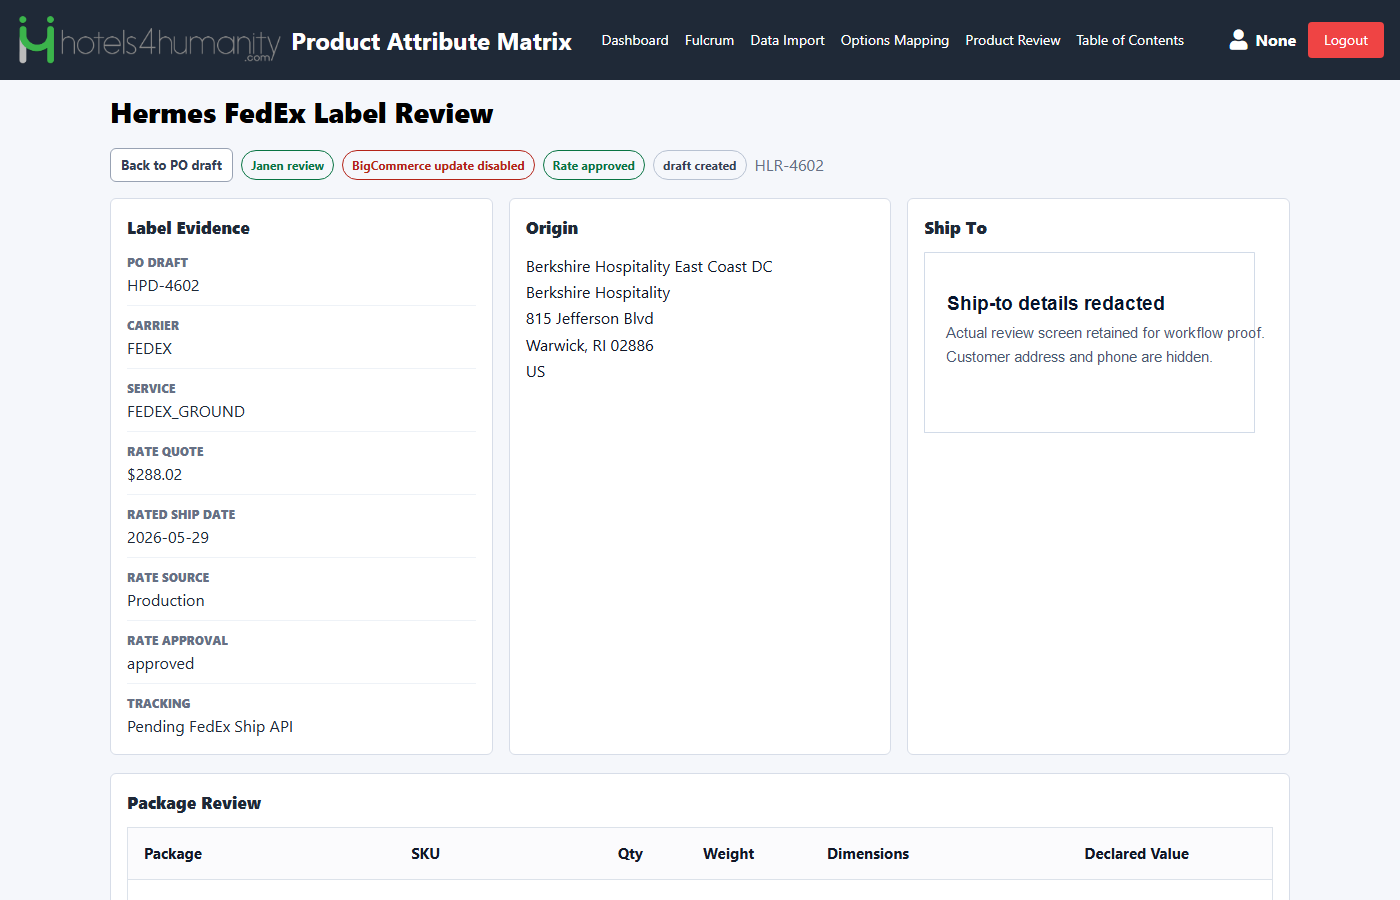The width and height of the screenshot is (1400, 900).
Task: Click the Qty column header
Action: tap(630, 854)
